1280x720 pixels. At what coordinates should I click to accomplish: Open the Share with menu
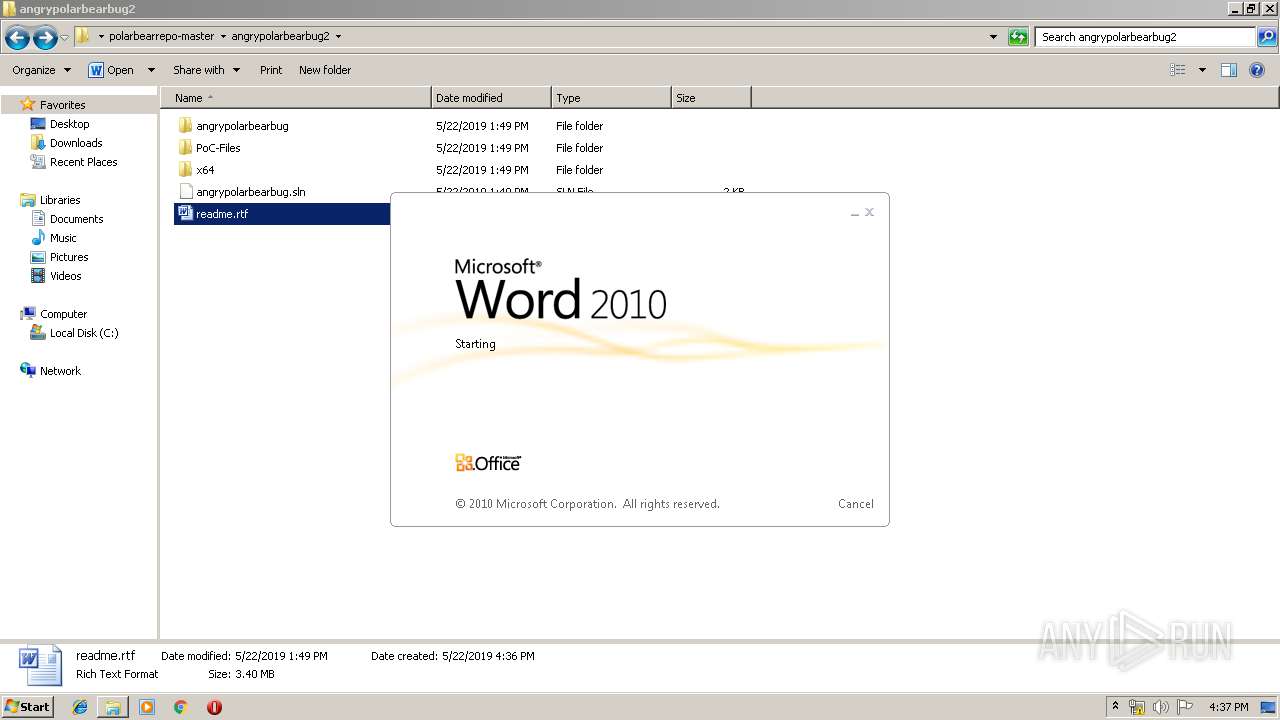click(x=206, y=70)
